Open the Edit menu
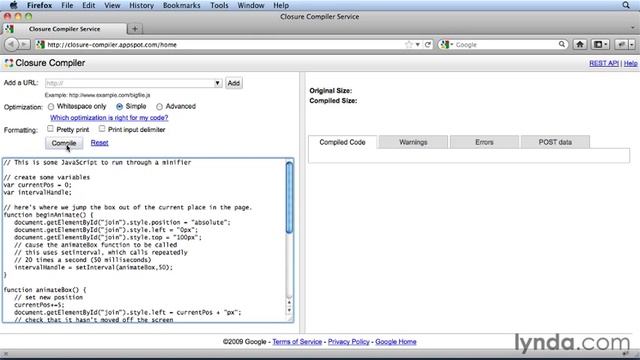Screen dimensions: 640x360 88,5
